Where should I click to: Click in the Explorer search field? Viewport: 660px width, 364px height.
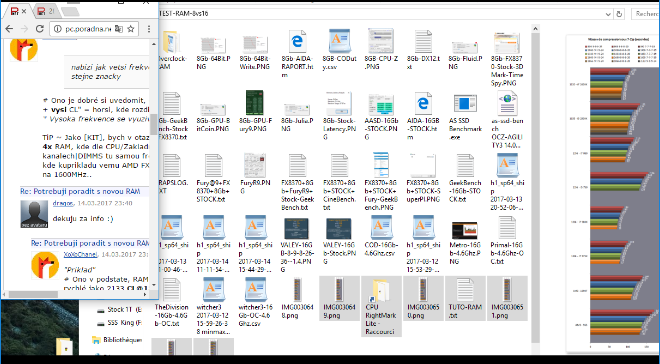(x=645, y=14)
